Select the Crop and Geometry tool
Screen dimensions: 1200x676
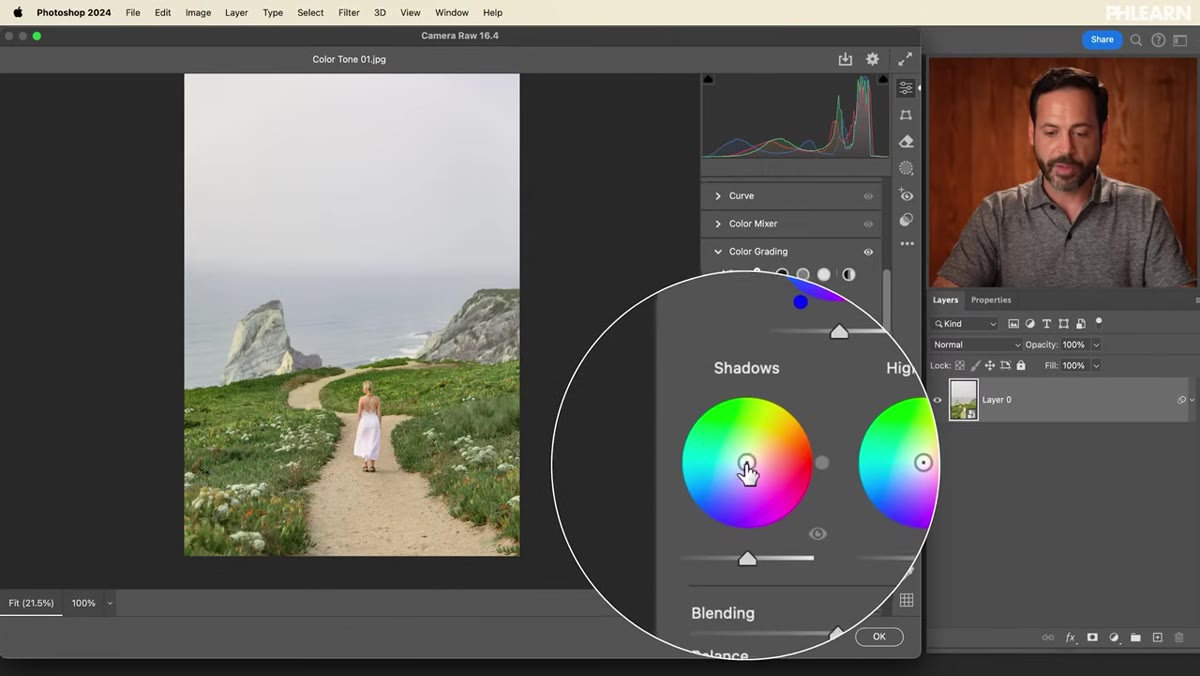(906, 115)
